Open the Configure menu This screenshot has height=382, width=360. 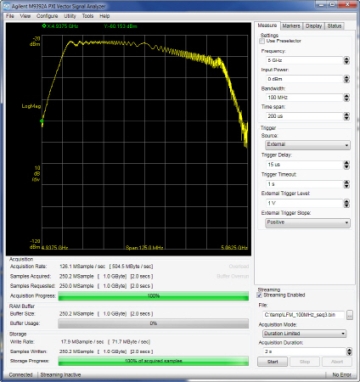point(47,16)
